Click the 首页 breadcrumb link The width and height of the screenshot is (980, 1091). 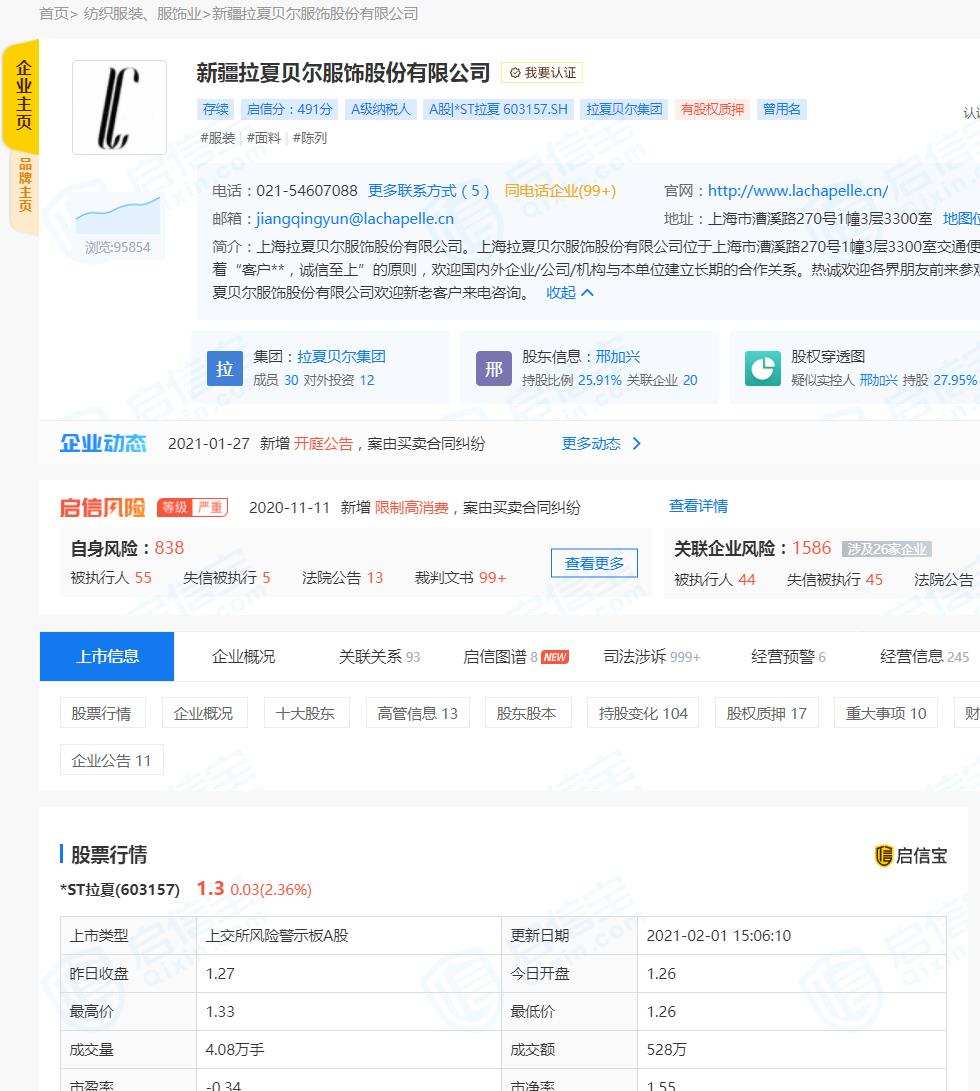pyautogui.click(x=54, y=13)
